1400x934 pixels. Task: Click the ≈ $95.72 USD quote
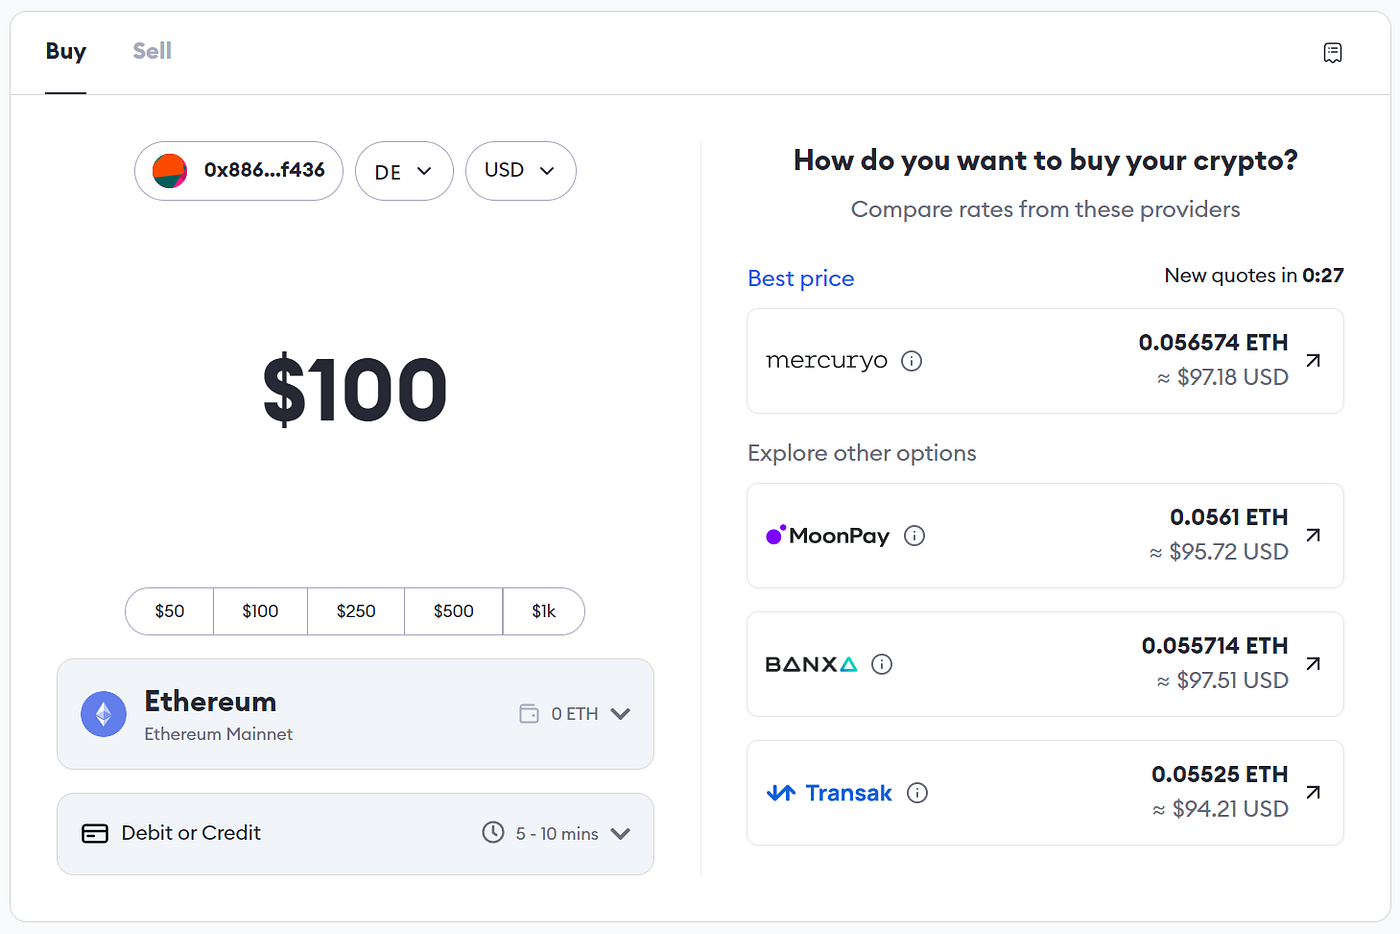coord(1218,552)
